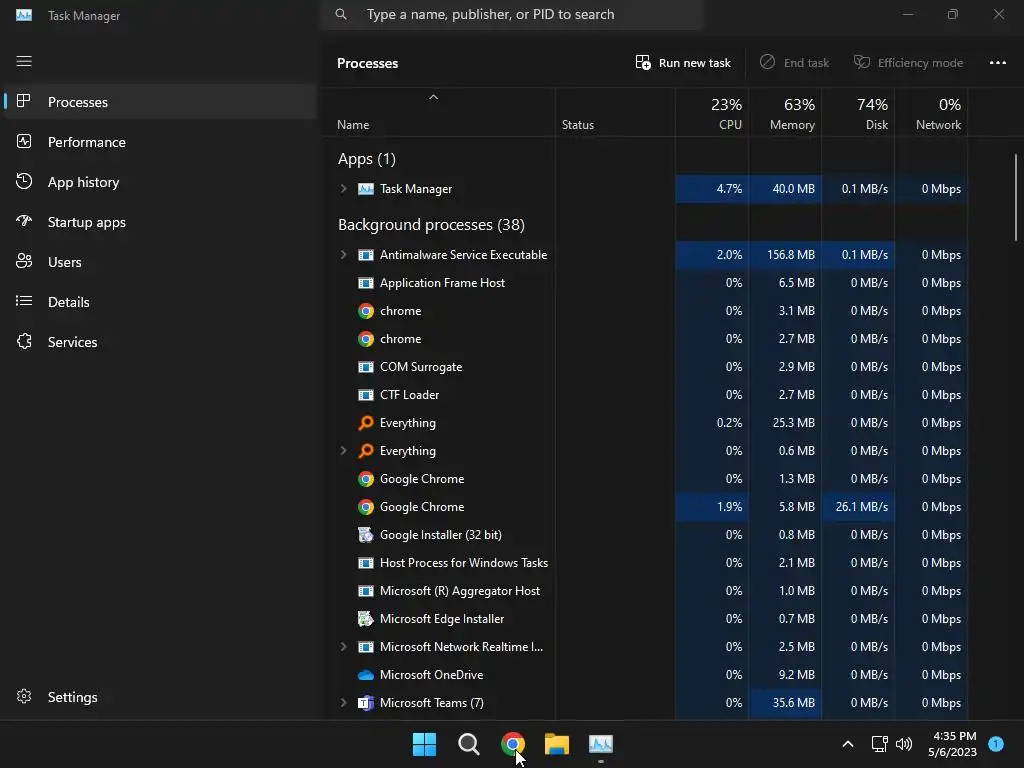The height and width of the screenshot is (768, 1024).
Task: Open File Explorer from the taskbar
Action: pyautogui.click(x=556, y=744)
